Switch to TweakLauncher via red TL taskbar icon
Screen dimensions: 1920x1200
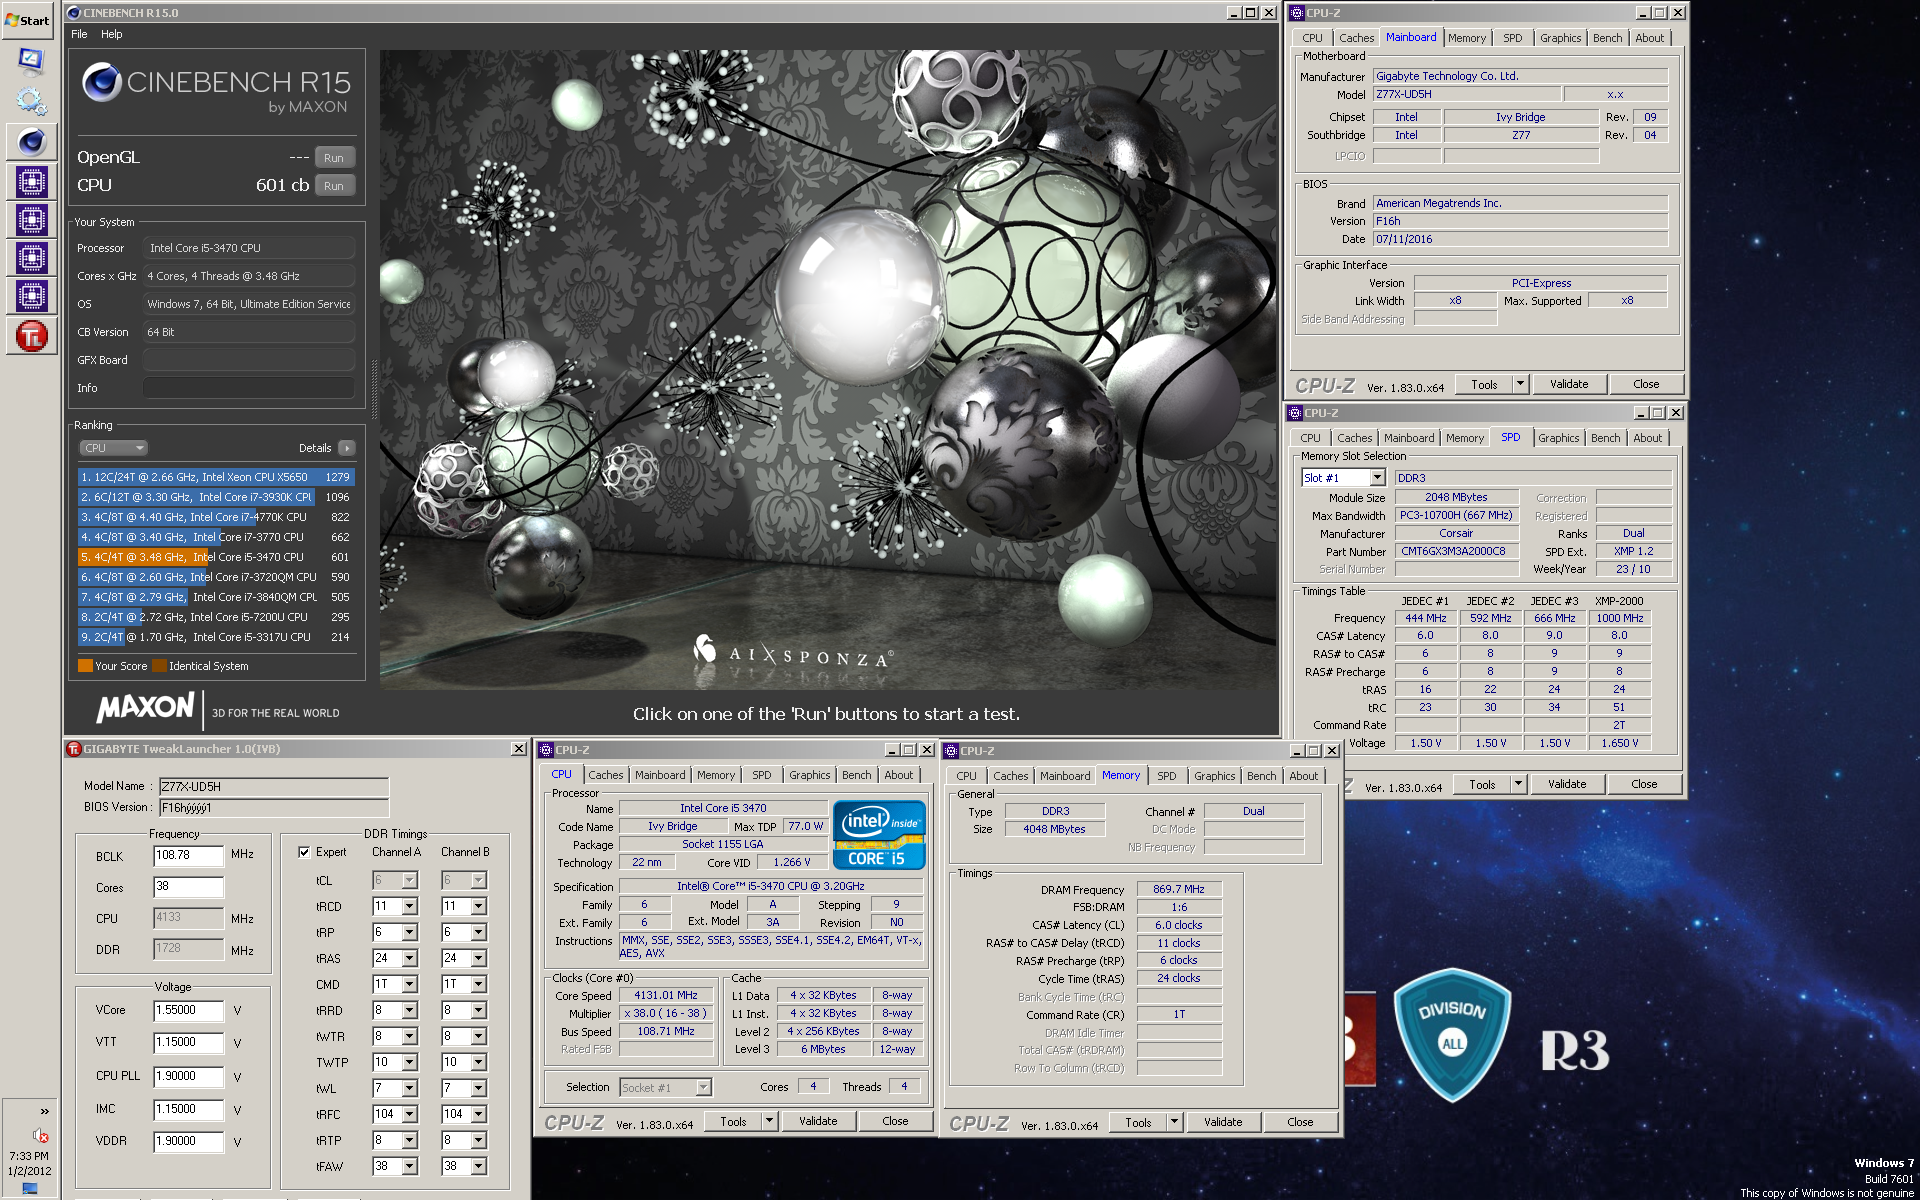pos(31,336)
